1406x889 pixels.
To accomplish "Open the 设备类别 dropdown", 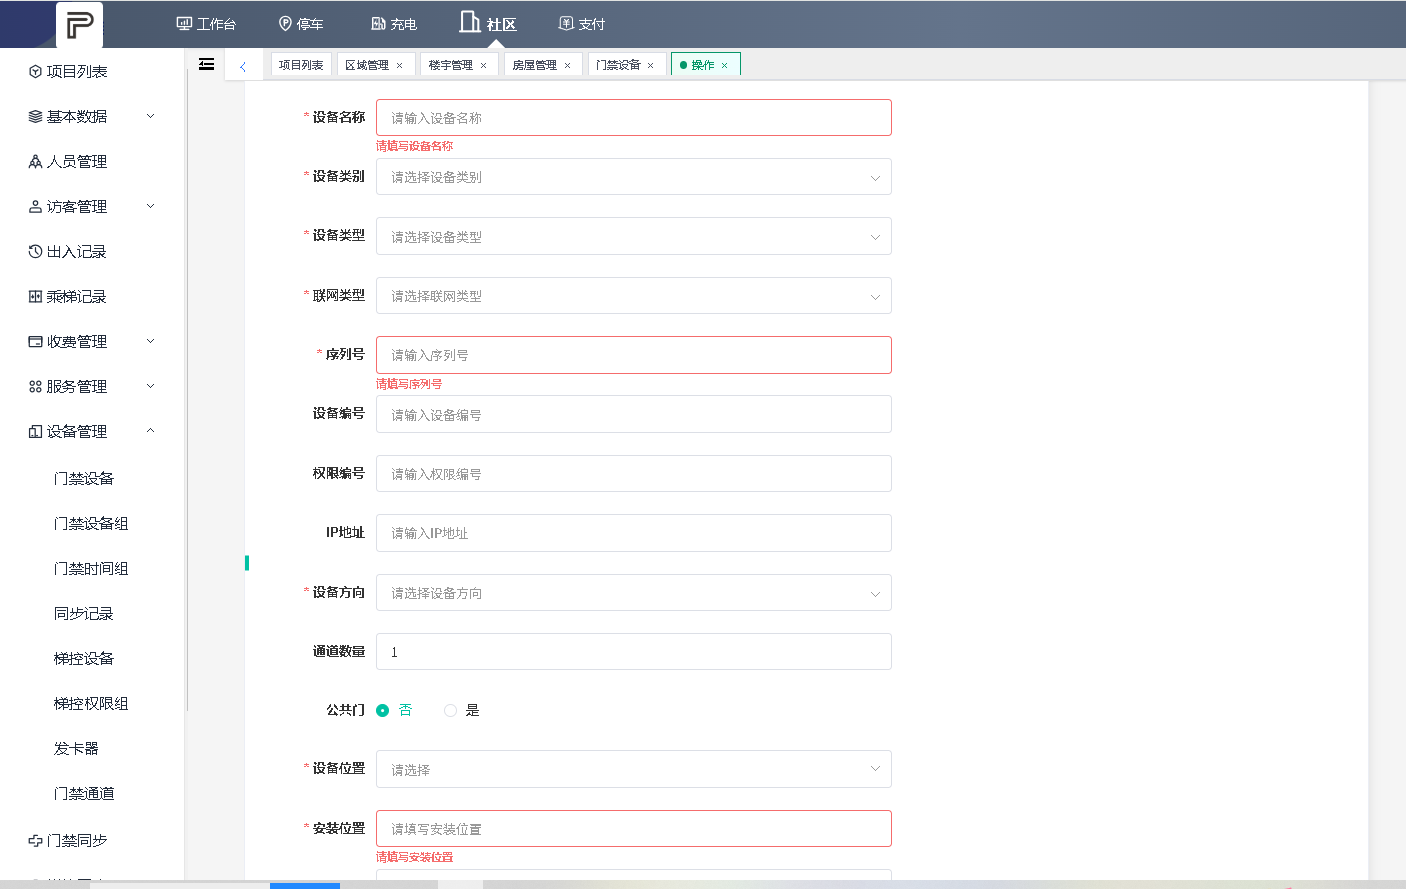I will pyautogui.click(x=634, y=177).
